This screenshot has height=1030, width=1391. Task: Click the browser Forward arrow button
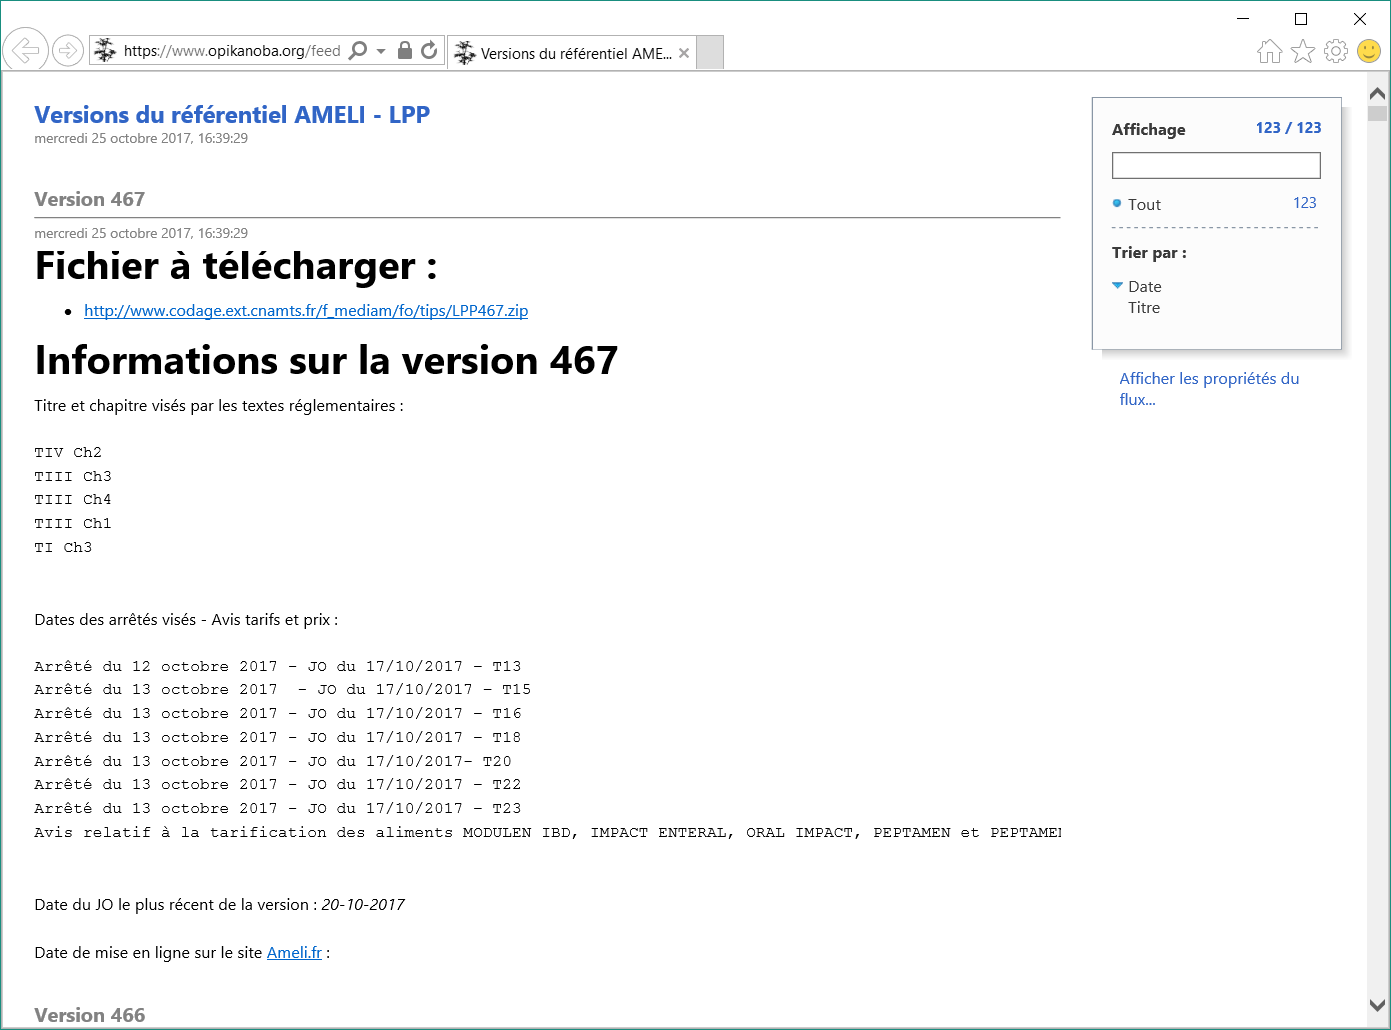[68, 50]
